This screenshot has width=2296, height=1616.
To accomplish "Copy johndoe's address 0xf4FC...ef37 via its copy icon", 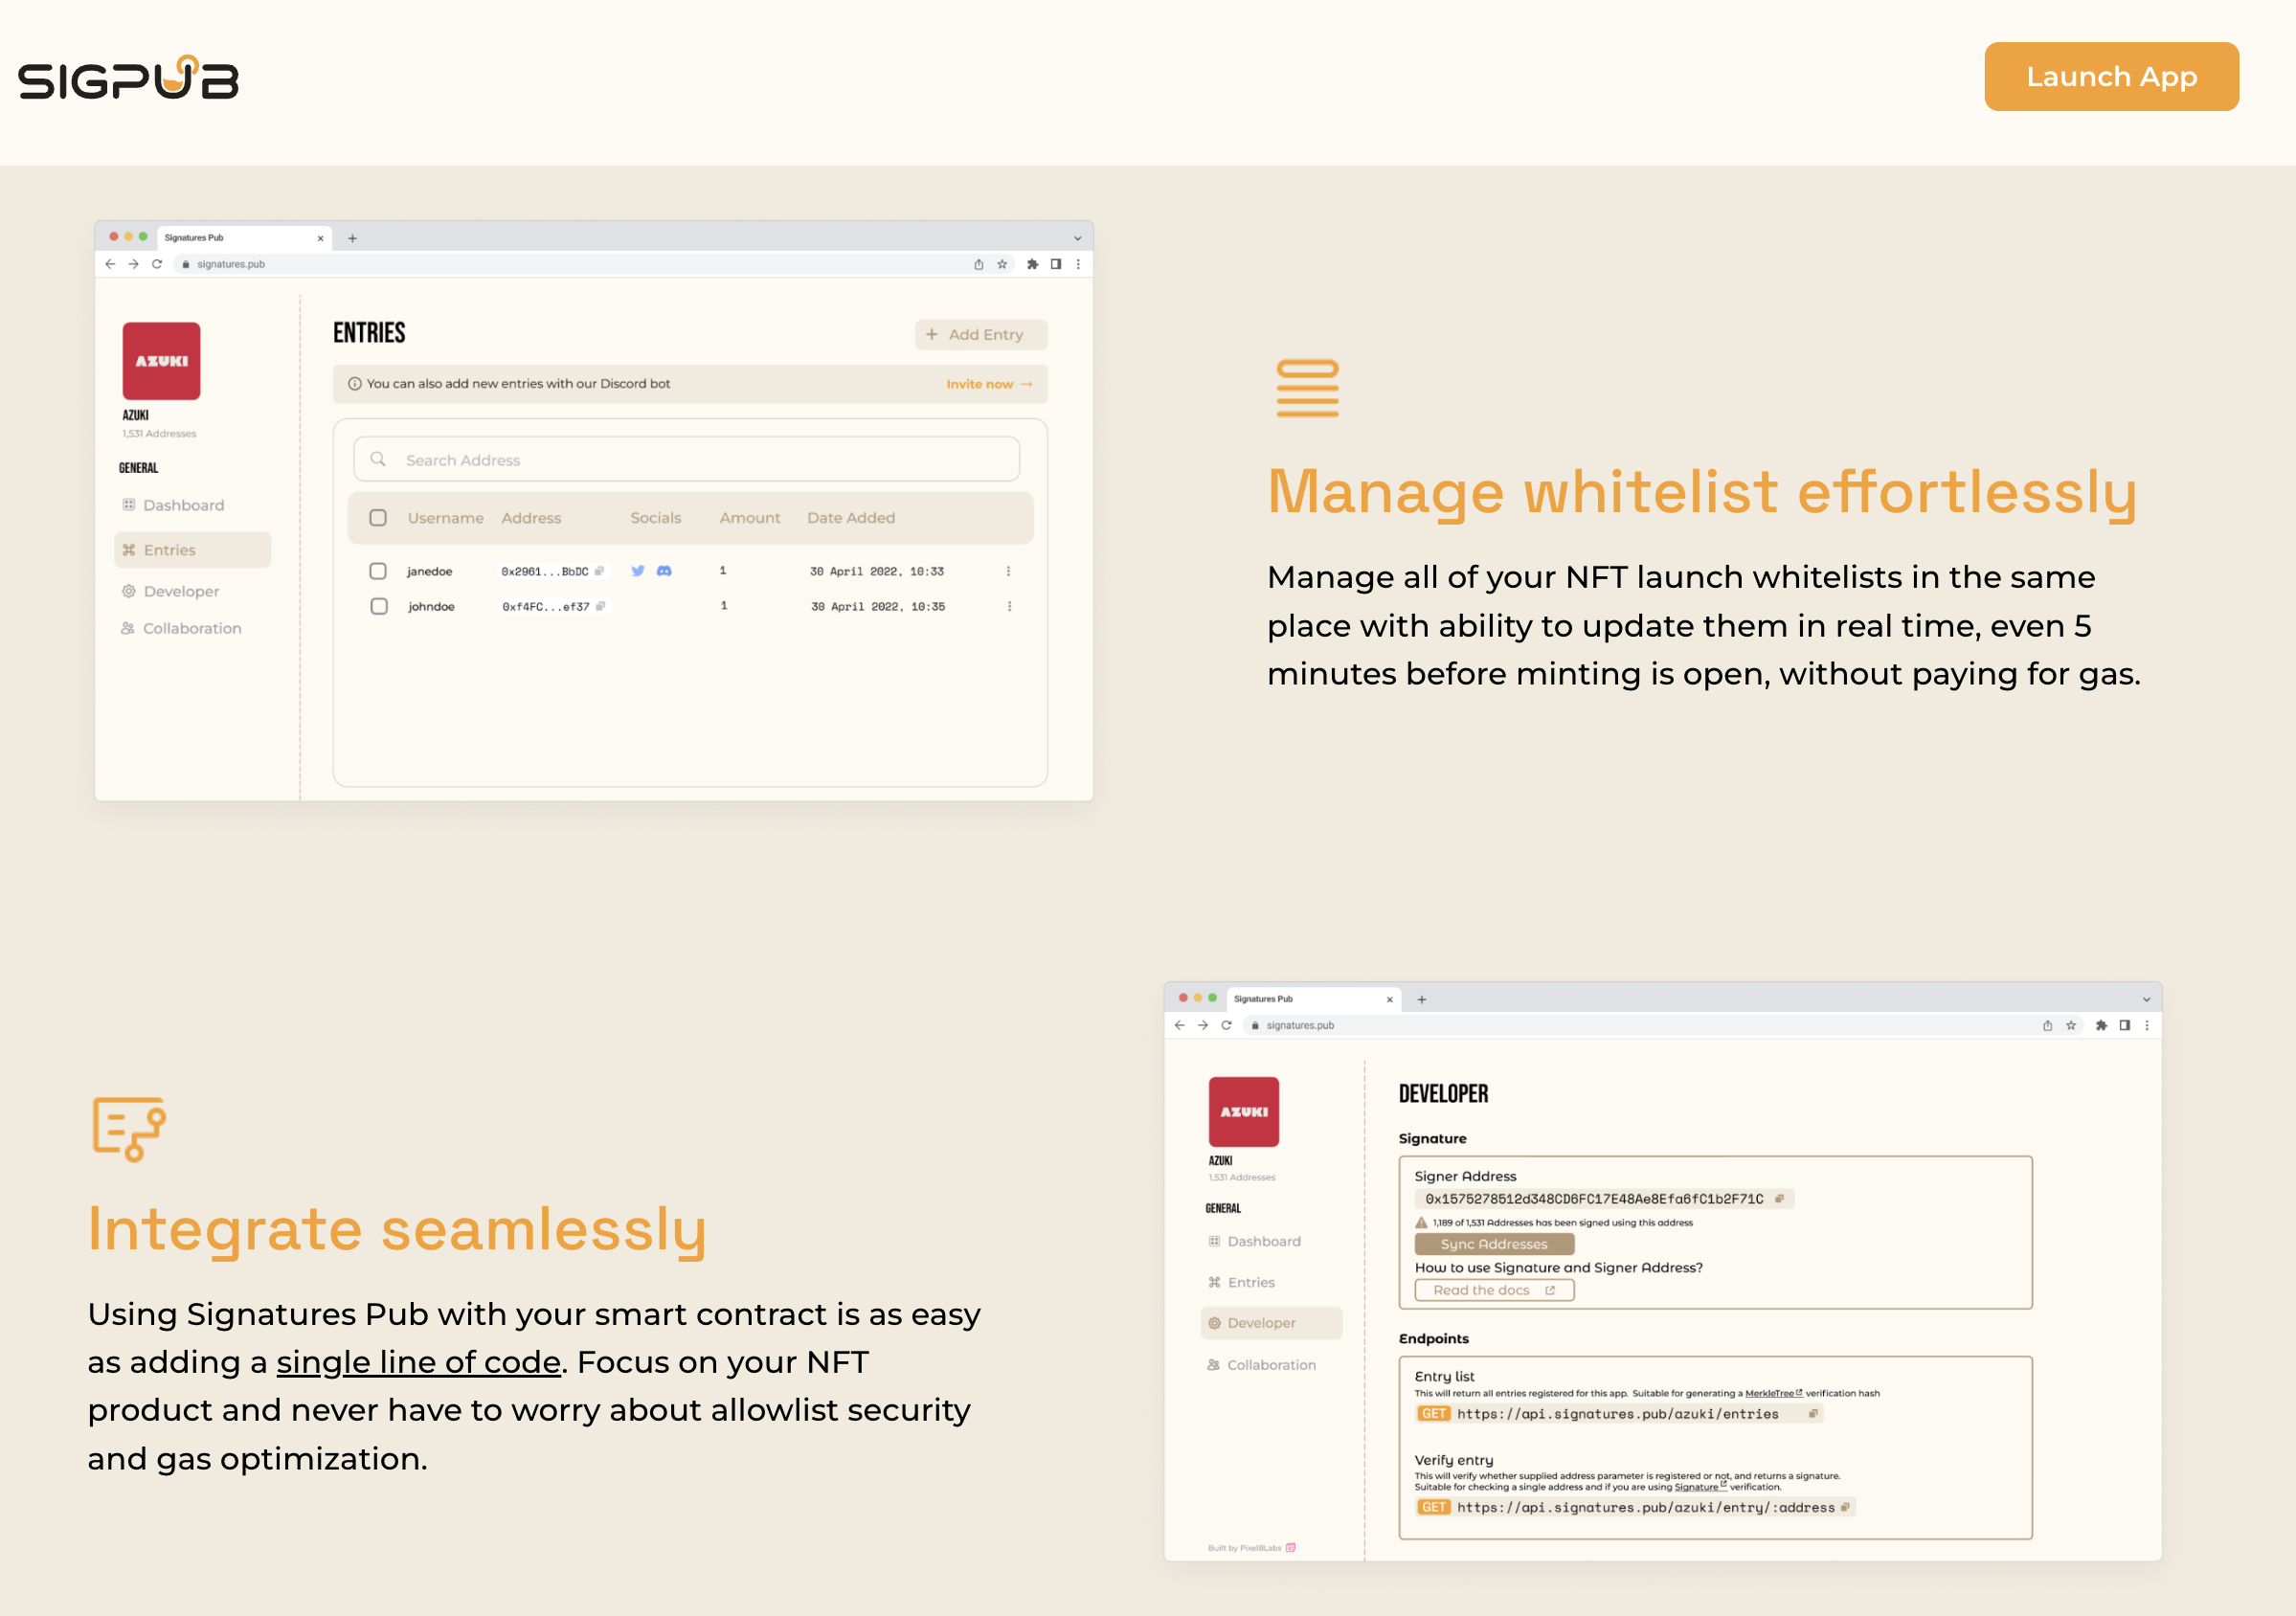I will pyautogui.click(x=600, y=607).
